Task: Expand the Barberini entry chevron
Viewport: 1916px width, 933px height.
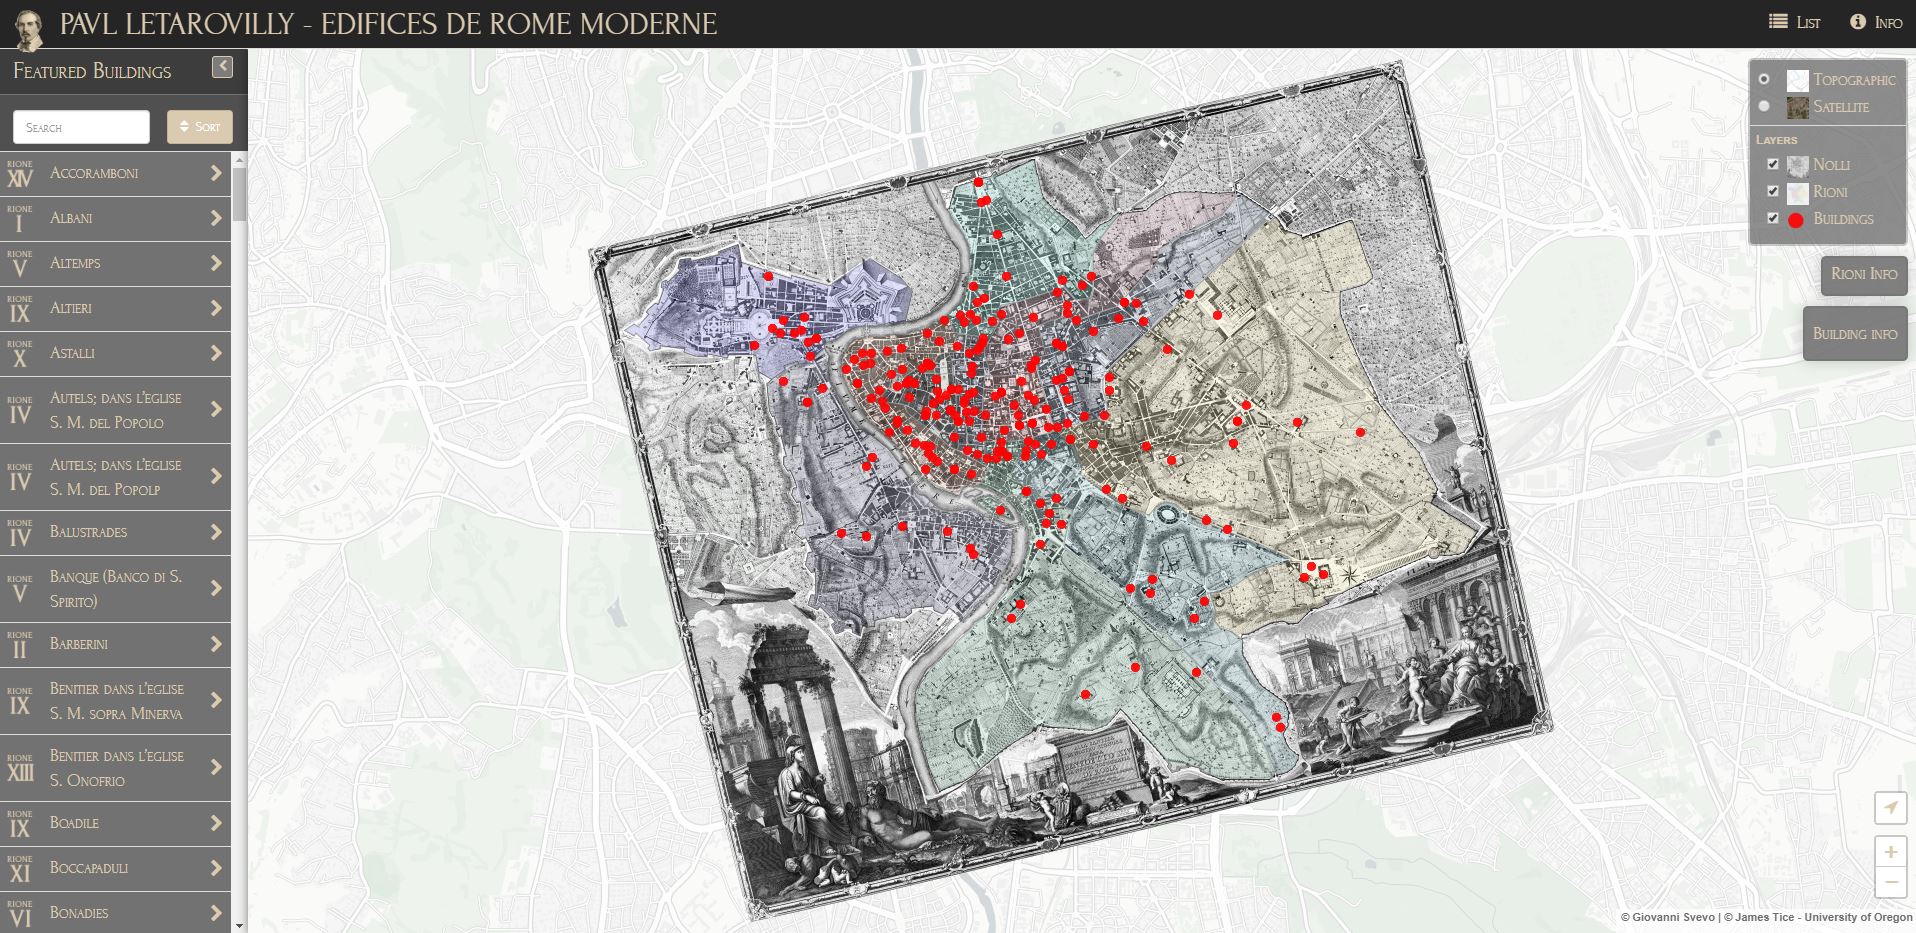Action: click(x=216, y=644)
